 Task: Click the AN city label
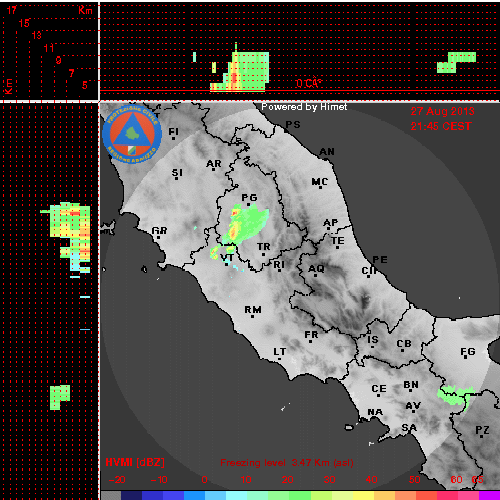click(x=327, y=152)
